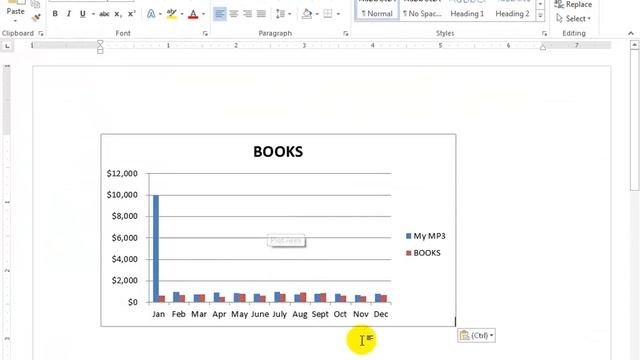Apply Heading 1 style
The width and height of the screenshot is (640, 360).
coord(467,10)
